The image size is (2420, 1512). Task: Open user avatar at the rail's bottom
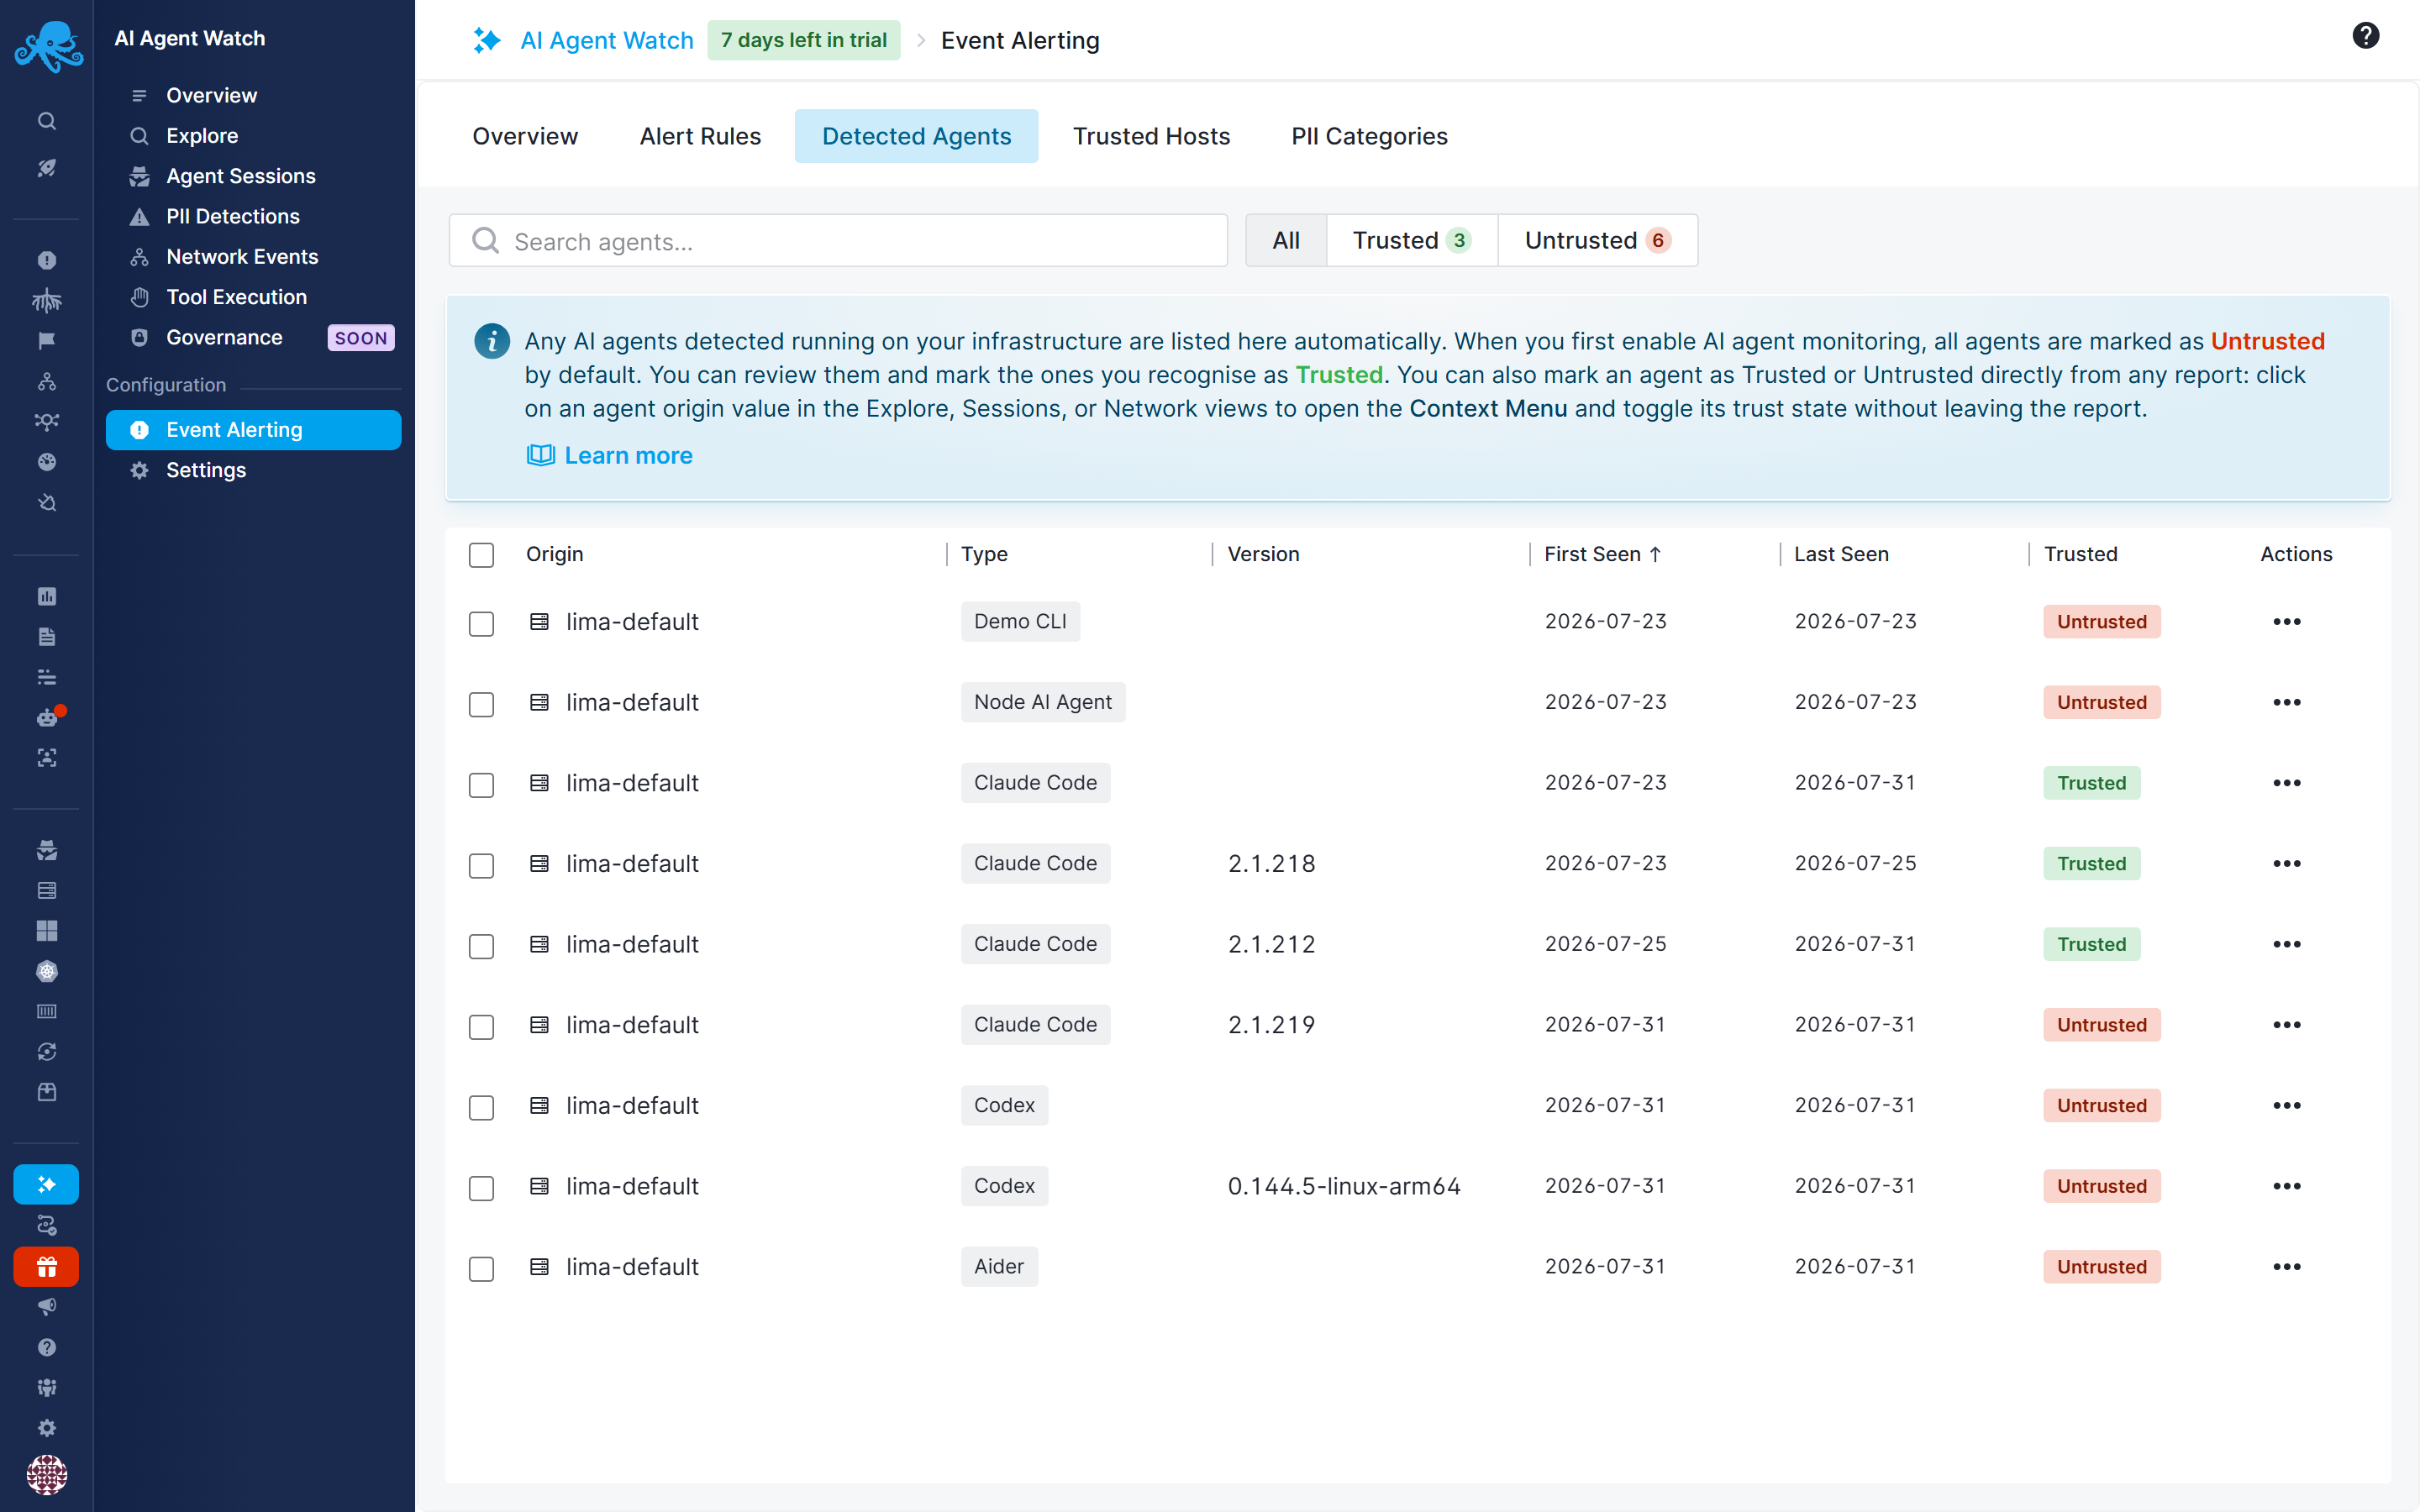(46, 1474)
